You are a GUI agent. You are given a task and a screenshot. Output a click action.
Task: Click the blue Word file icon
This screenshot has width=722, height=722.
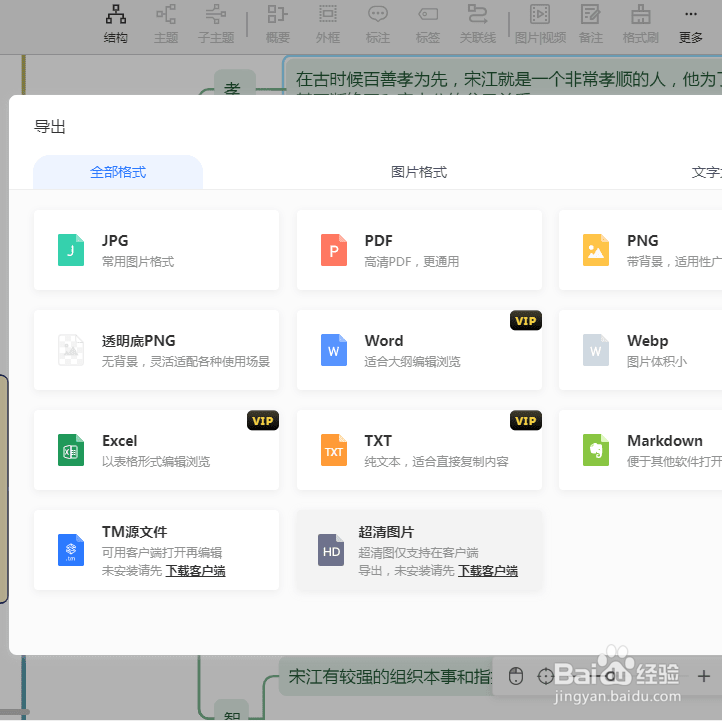(334, 350)
